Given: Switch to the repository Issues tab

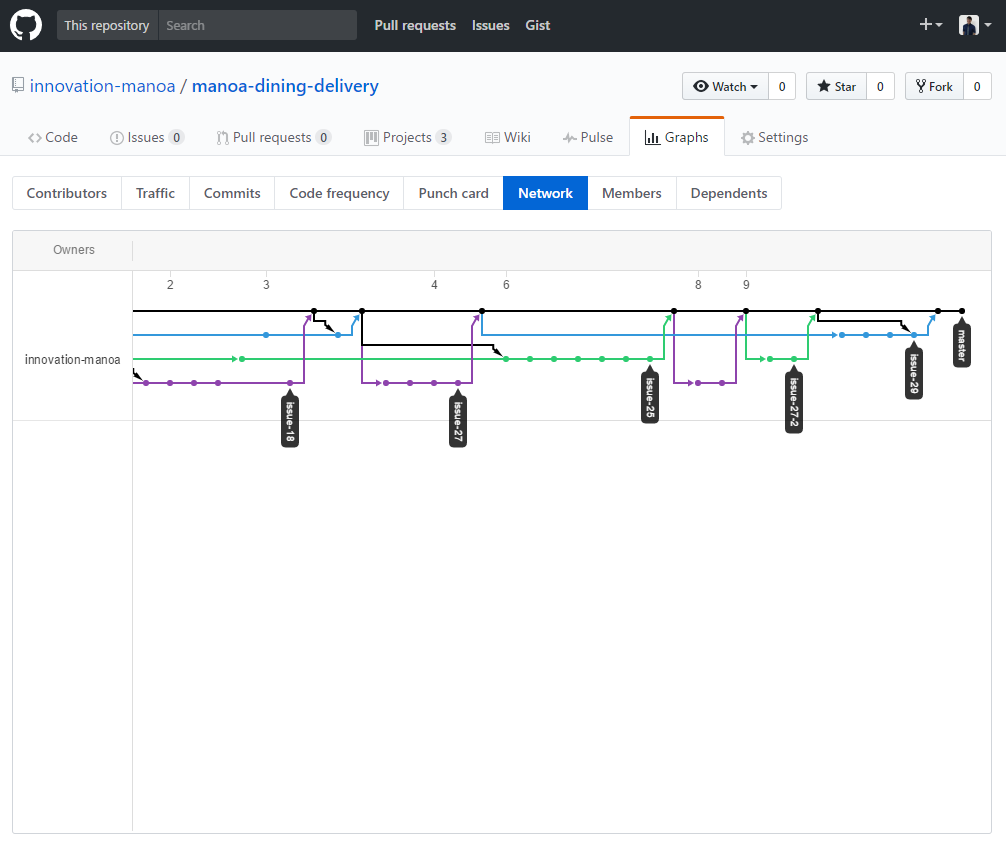Looking at the screenshot, I should tap(147, 137).
